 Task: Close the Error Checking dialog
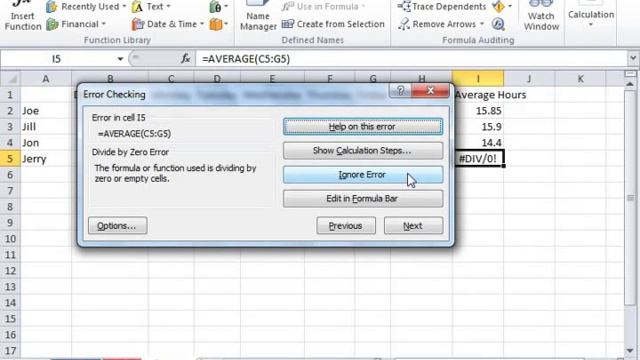coord(430,91)
